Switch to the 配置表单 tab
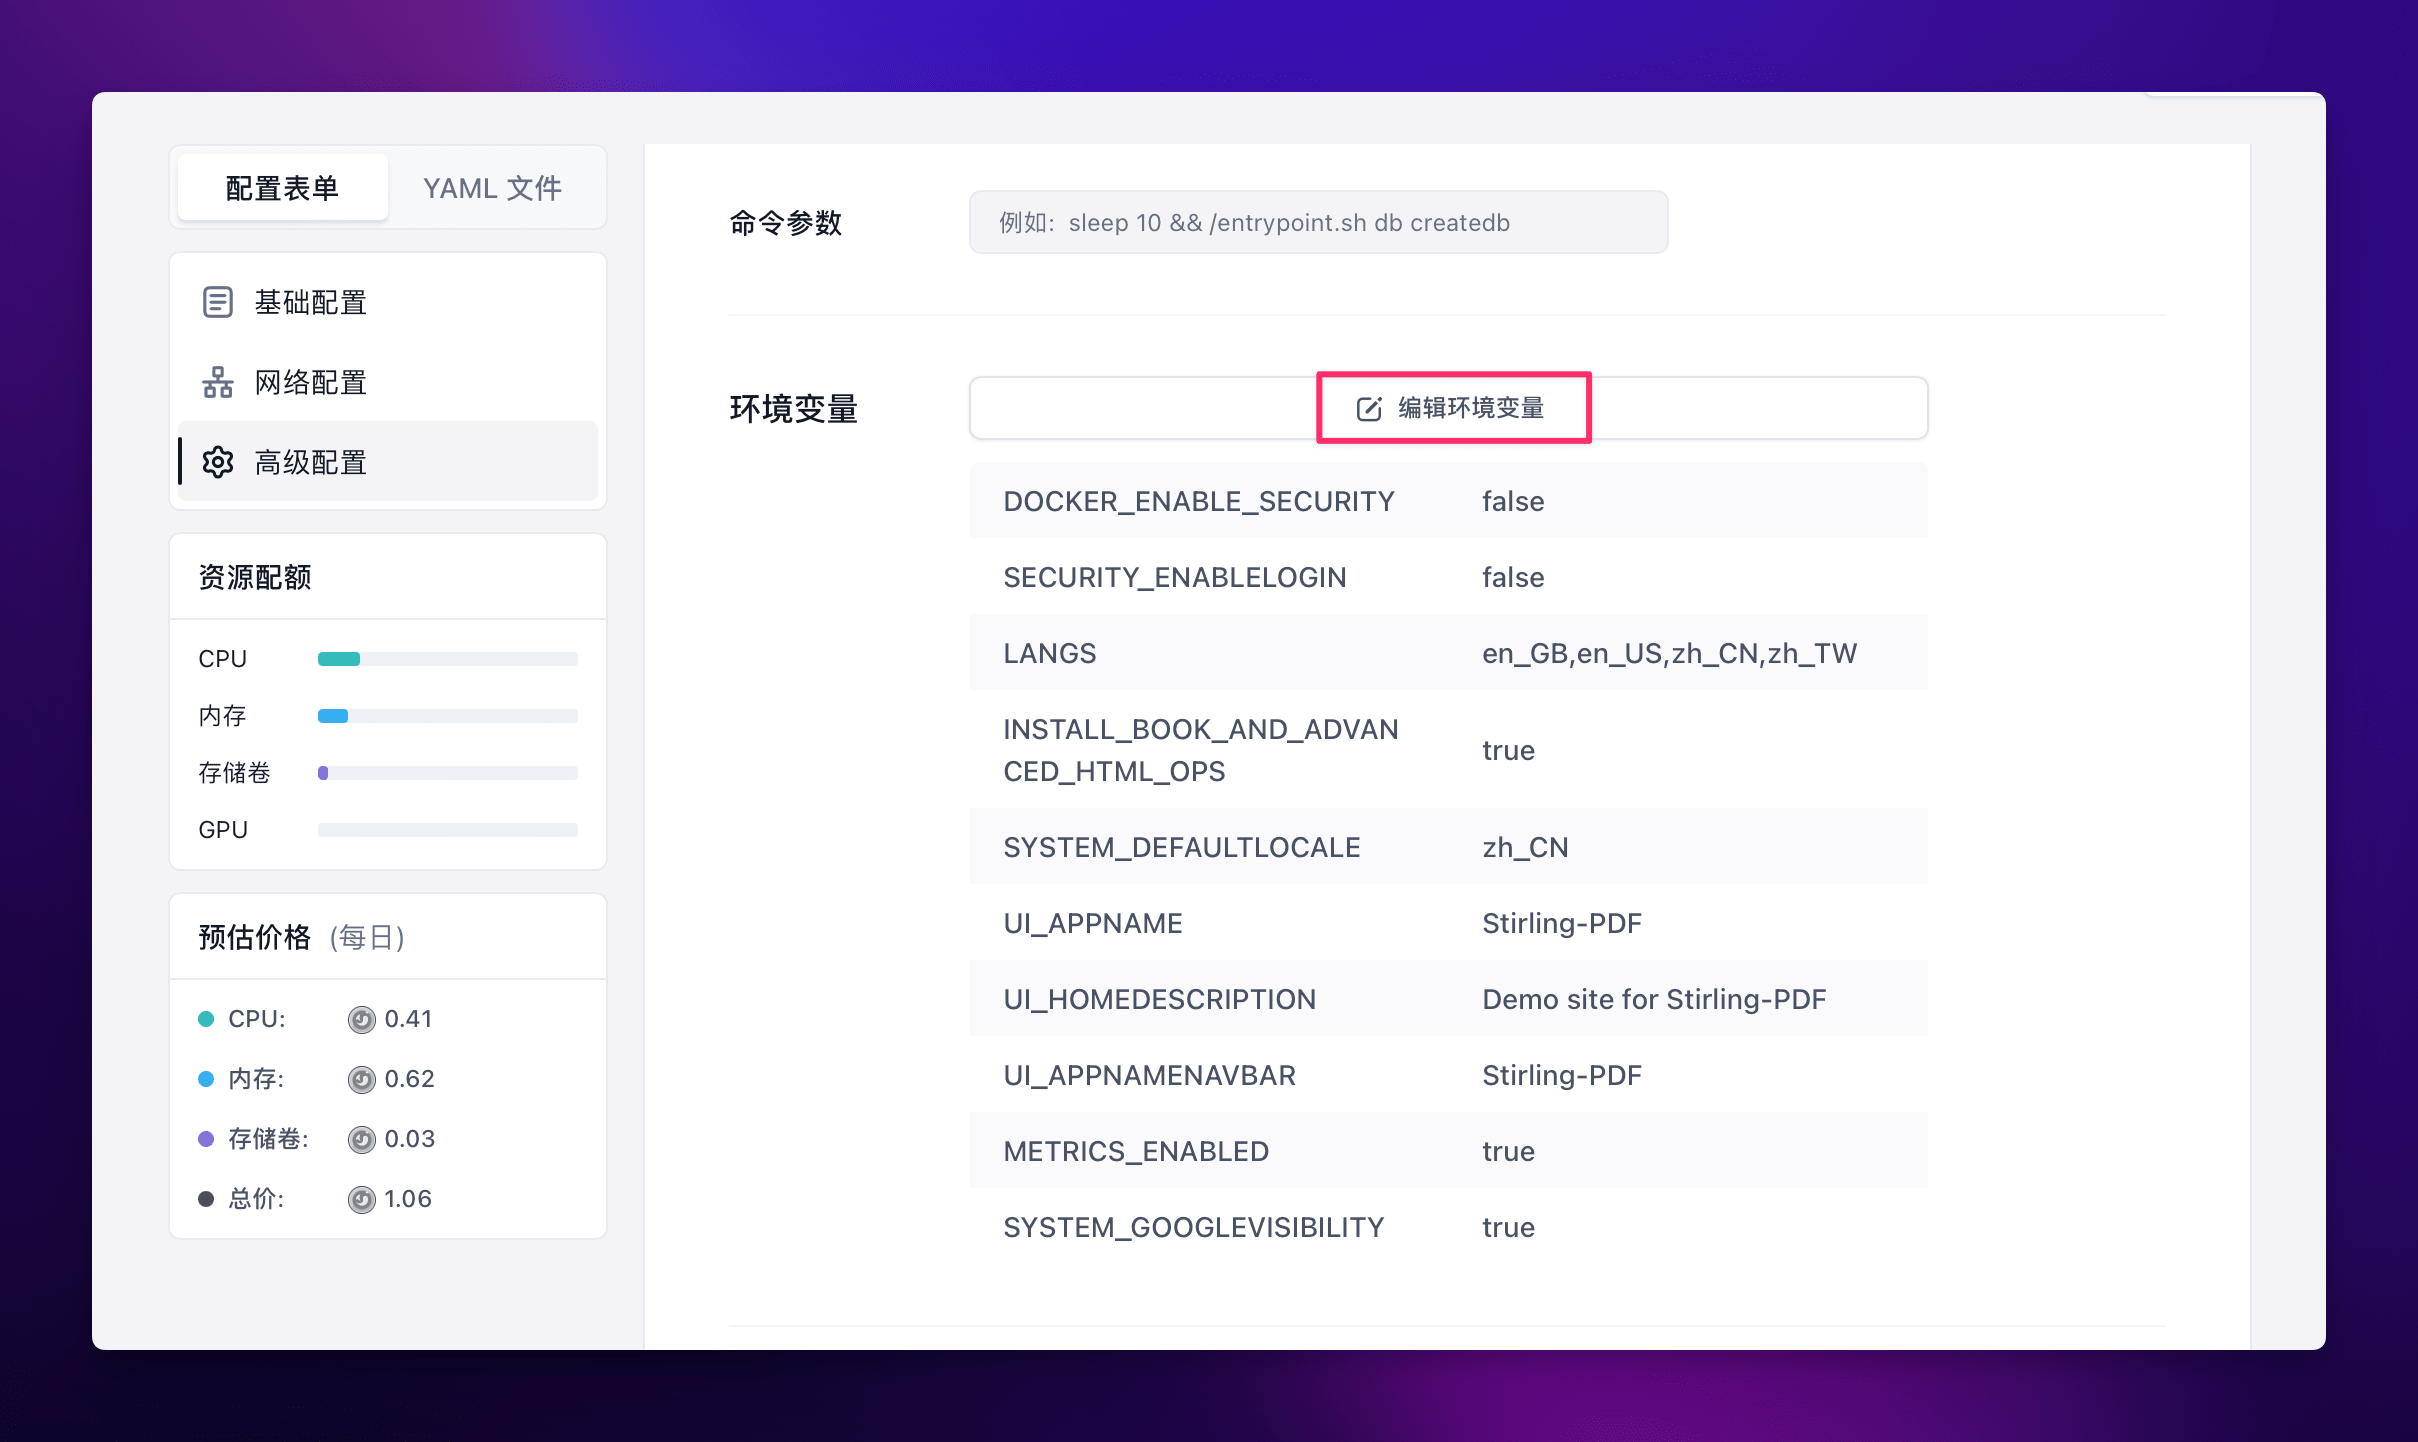2418x1442 pixels. pos(281,187)
